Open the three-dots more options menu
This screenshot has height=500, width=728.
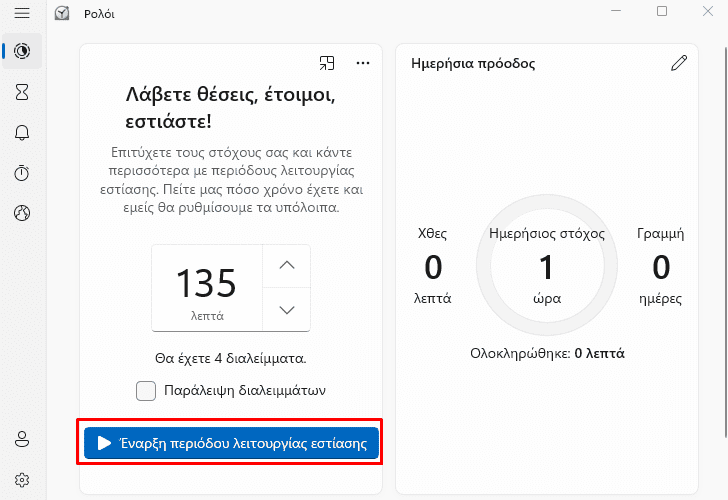363,63
